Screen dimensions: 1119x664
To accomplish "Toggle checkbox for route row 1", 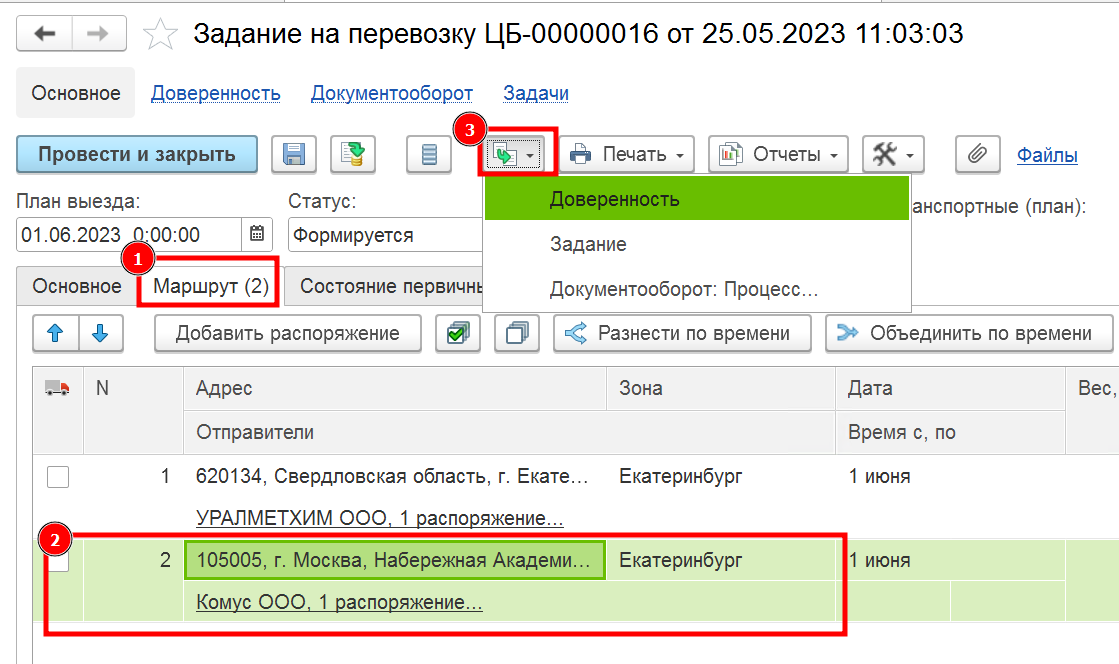I will point(58,476).
